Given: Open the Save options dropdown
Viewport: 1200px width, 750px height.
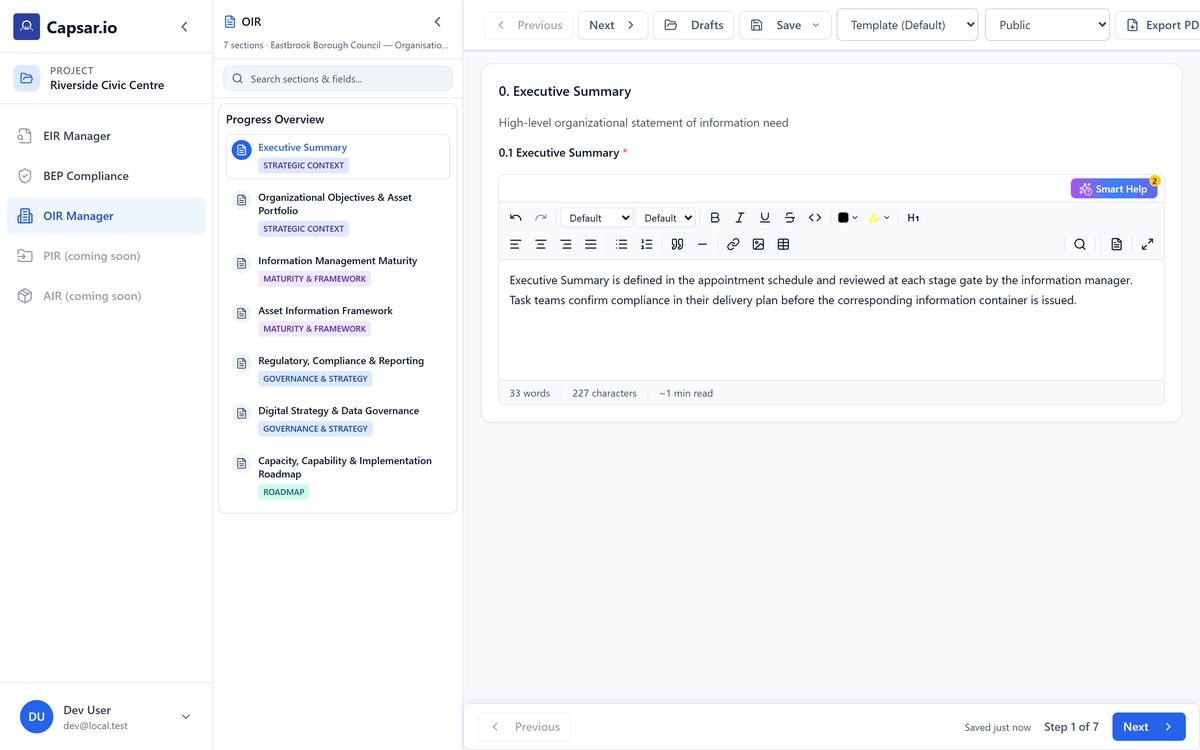Looking at the screenshot, I should point(816,25).
